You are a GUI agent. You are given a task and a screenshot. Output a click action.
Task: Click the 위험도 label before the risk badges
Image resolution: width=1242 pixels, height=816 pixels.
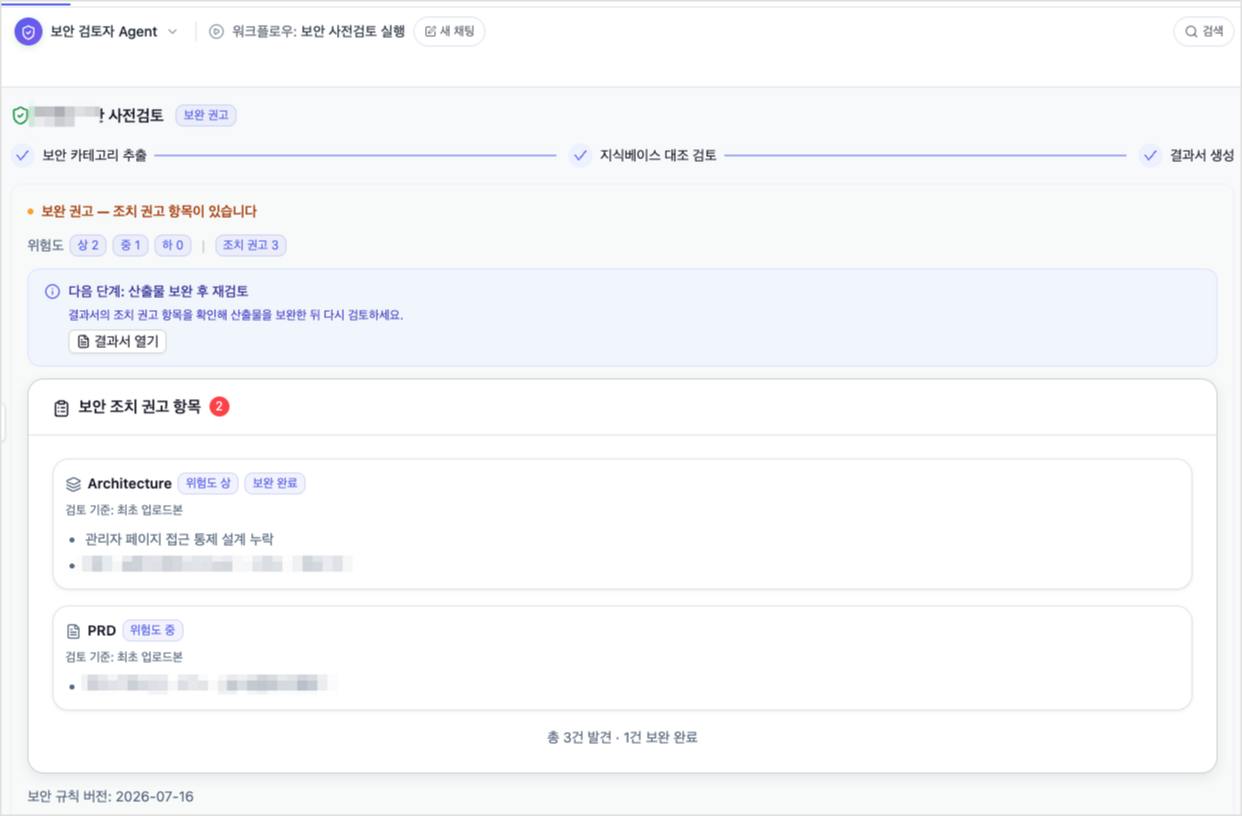[46, 245]
